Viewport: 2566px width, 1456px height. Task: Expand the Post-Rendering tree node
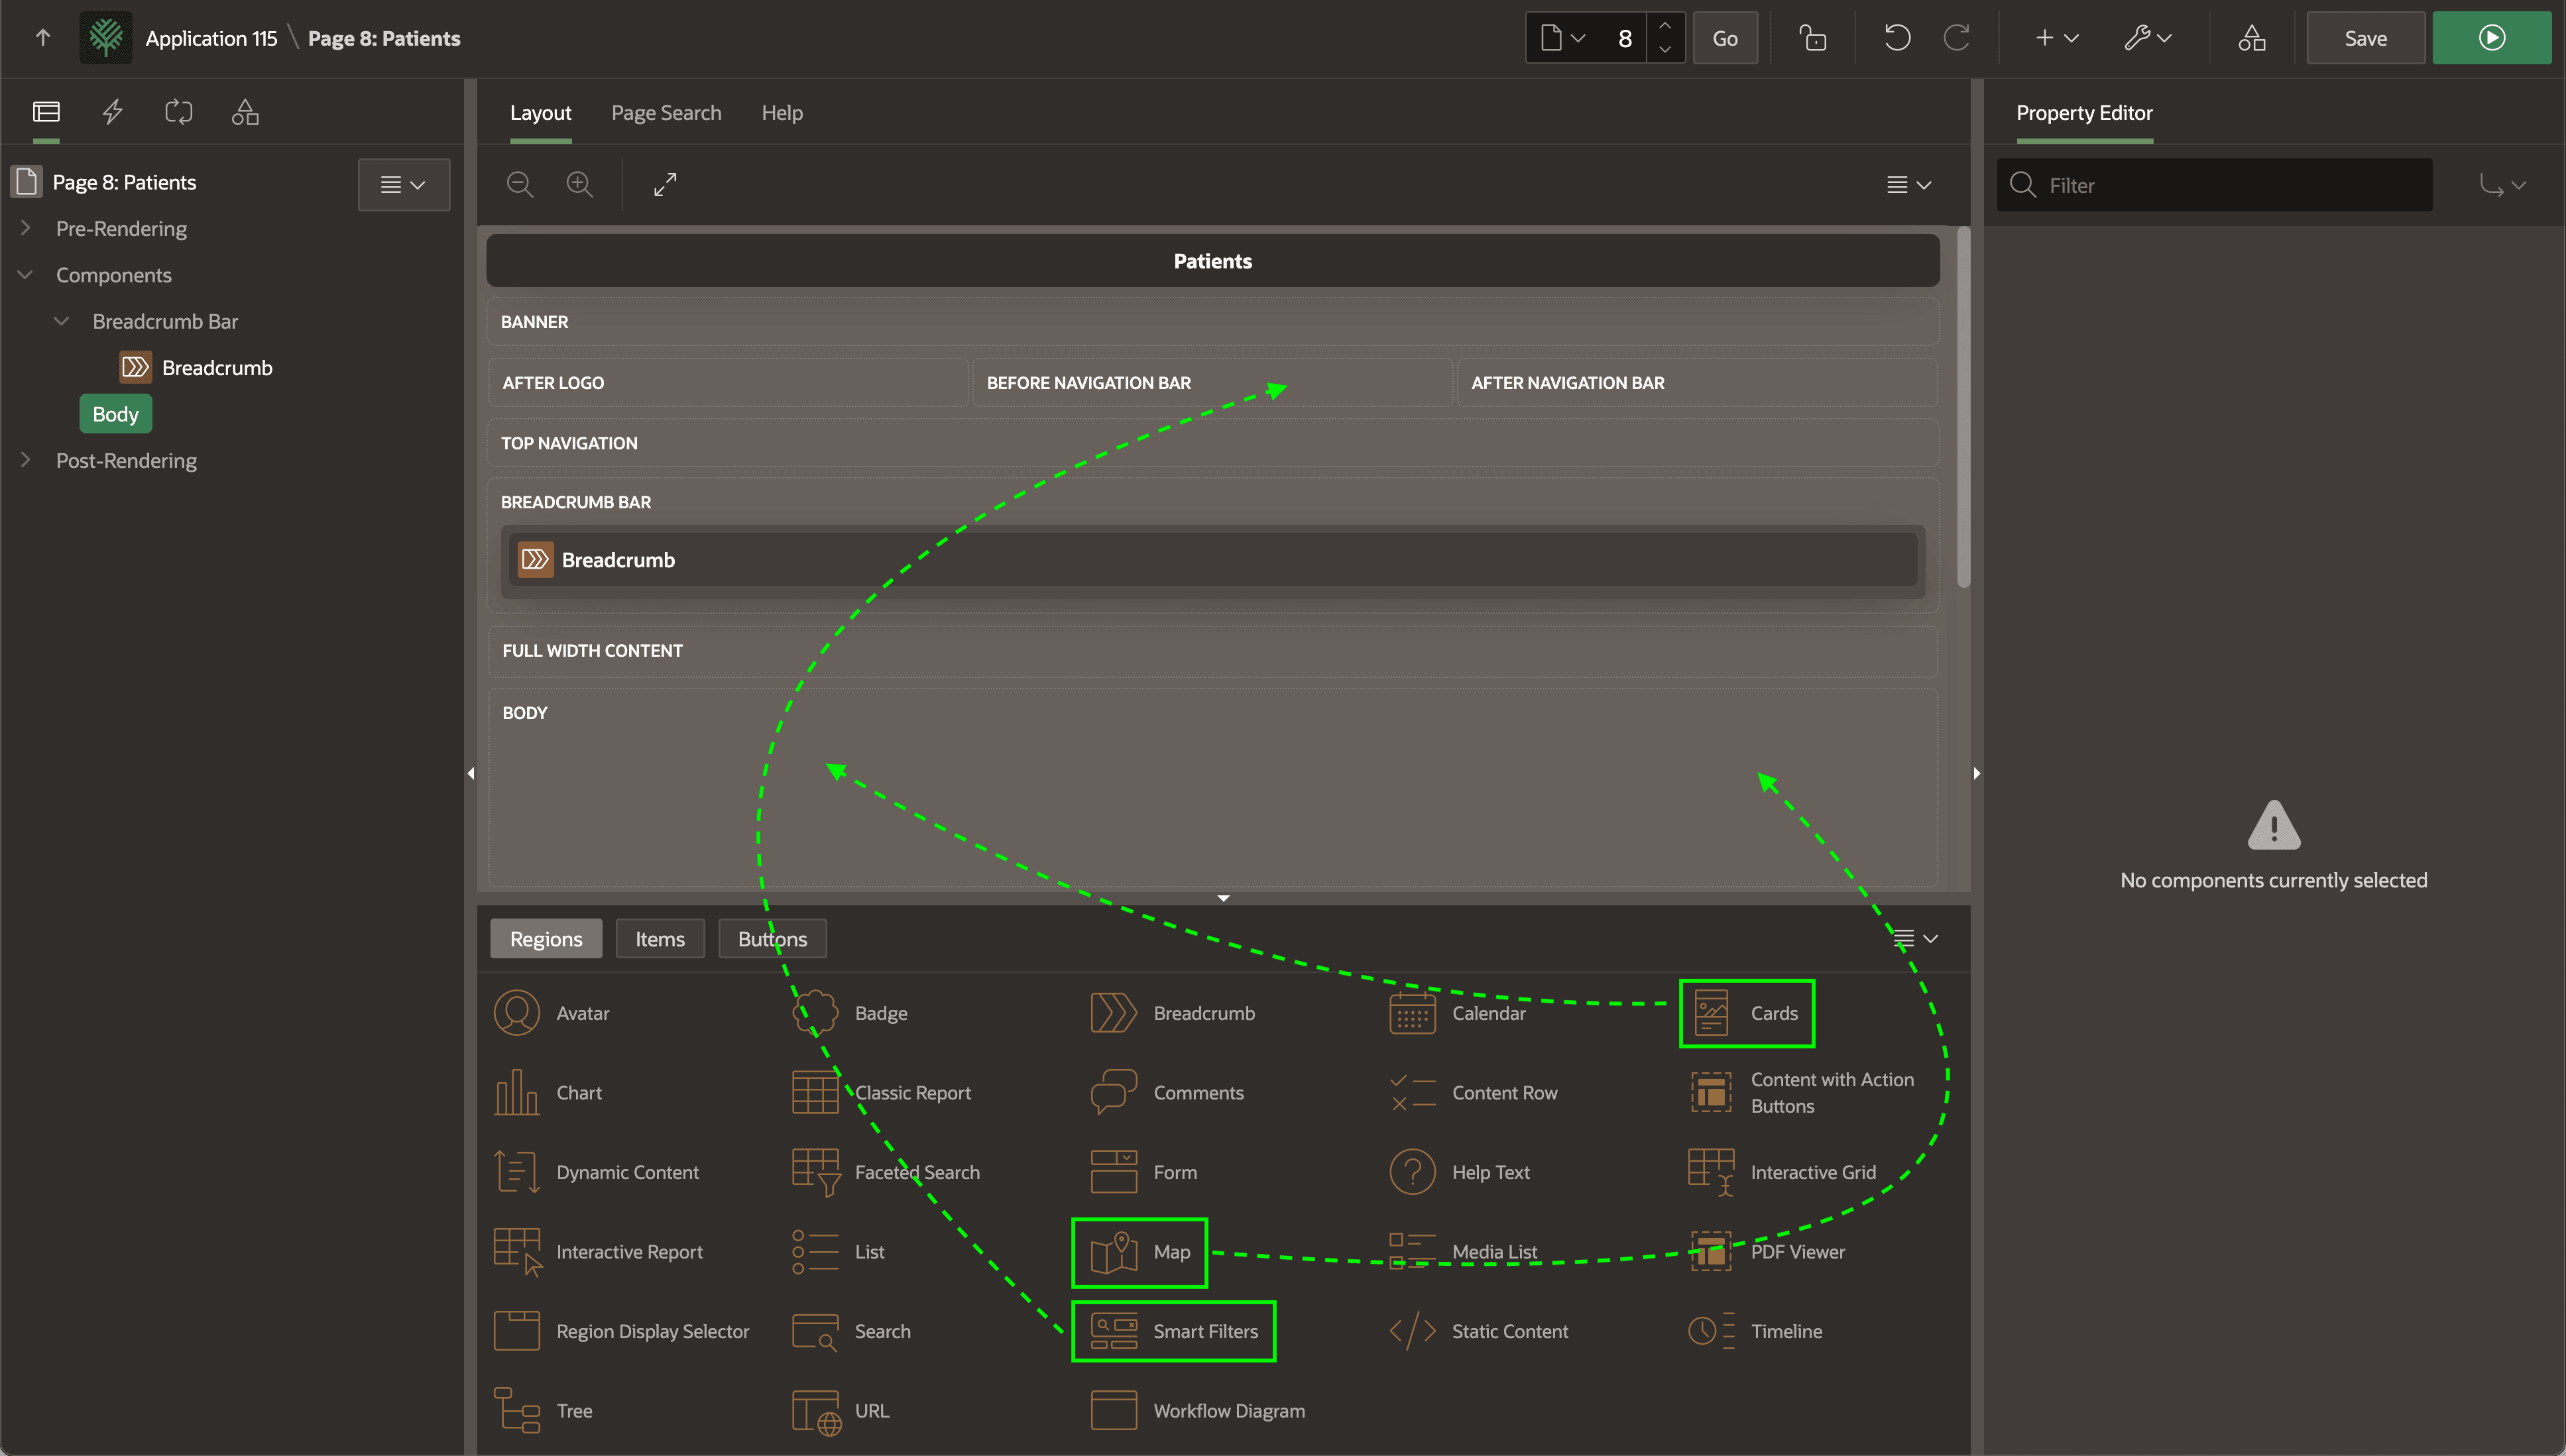pos(26,460)
